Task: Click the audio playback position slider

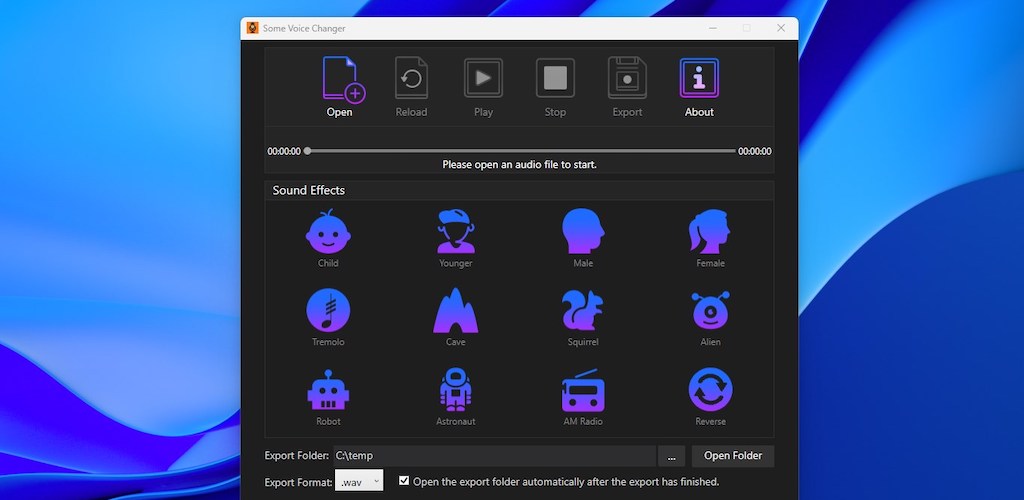Action: point(520,151)
